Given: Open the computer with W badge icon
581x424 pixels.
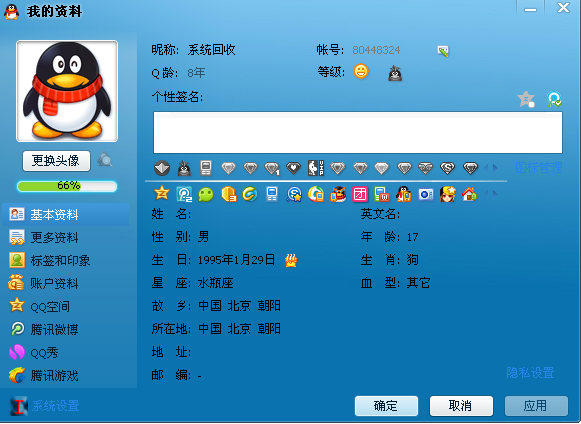Looking at the screenshot, I should tap(382, 194).
